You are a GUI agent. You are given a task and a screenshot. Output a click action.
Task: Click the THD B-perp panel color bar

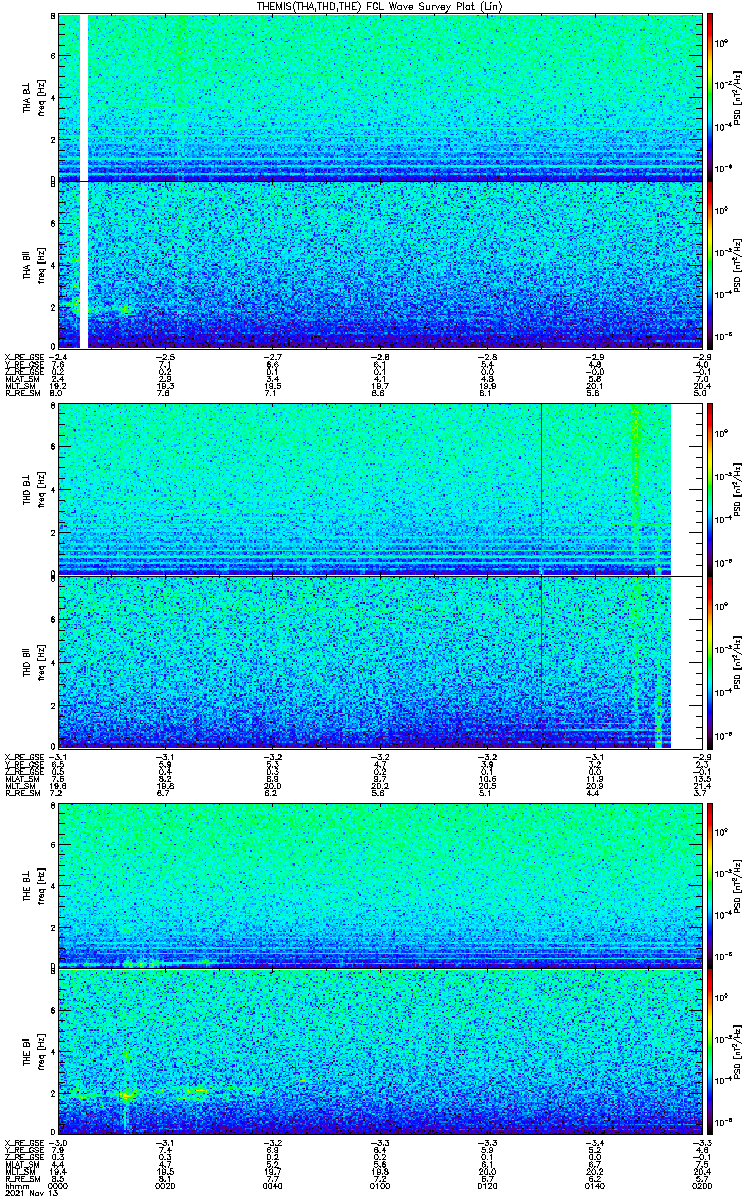[709, 489]
